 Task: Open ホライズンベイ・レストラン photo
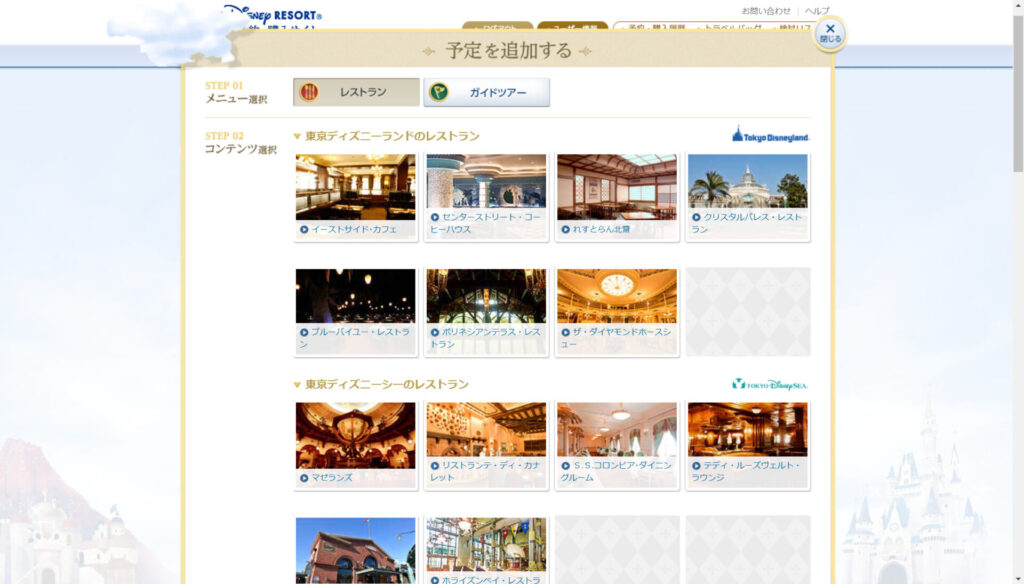[486, 545]
